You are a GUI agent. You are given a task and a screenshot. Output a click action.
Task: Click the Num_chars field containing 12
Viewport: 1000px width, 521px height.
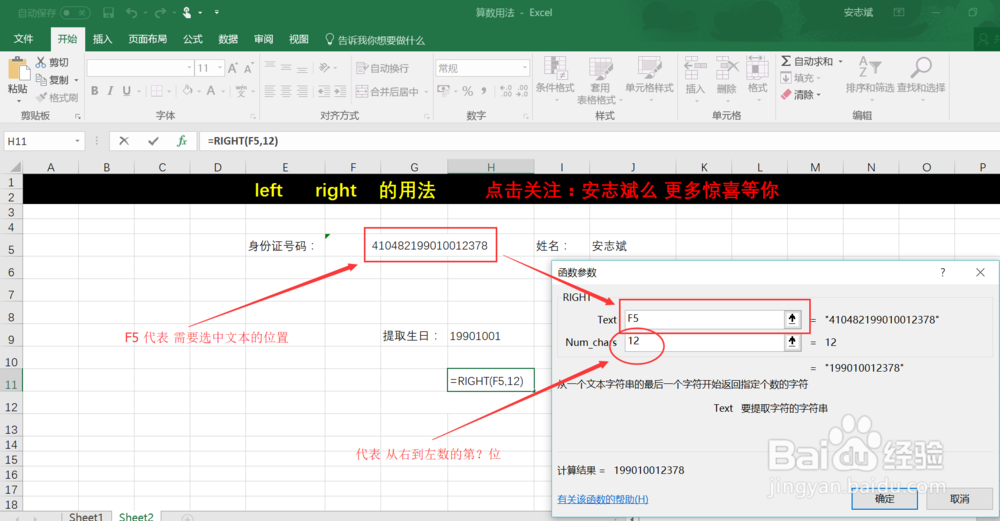[704, 342]
